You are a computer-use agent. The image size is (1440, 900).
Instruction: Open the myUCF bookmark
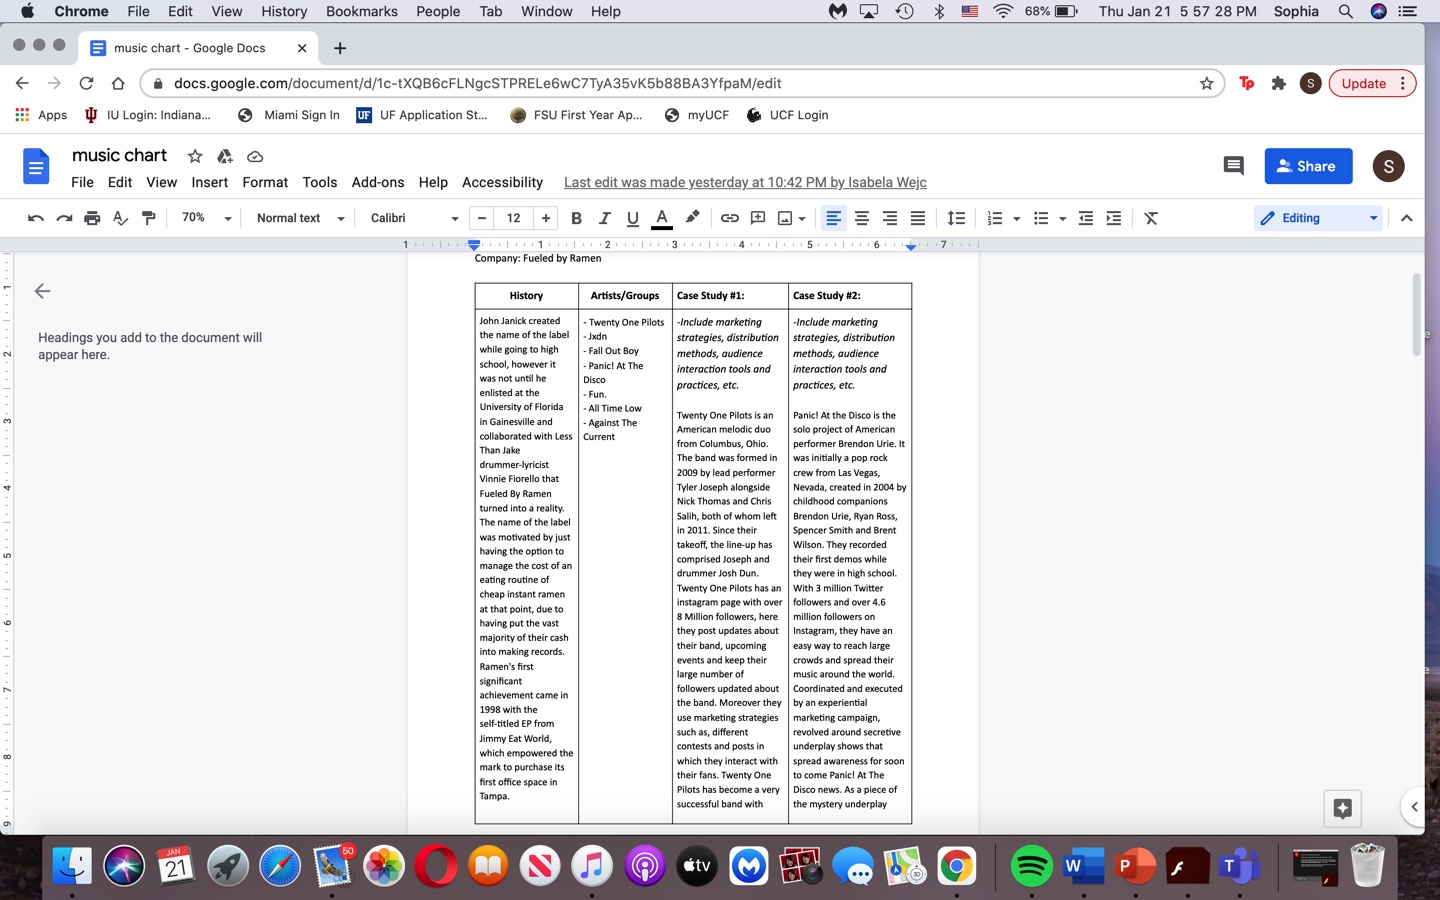pyautogui.click(x=697, y=115)
